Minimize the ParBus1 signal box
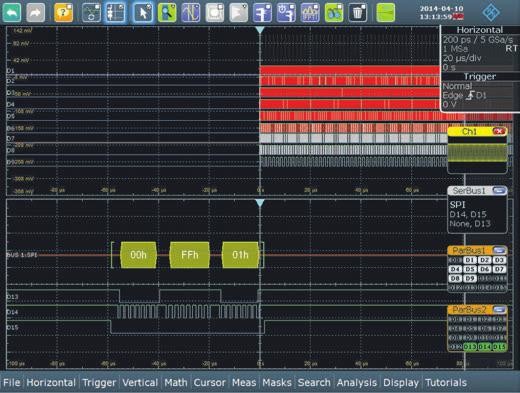Screen dimensions: 520x393 click(499, 250)
